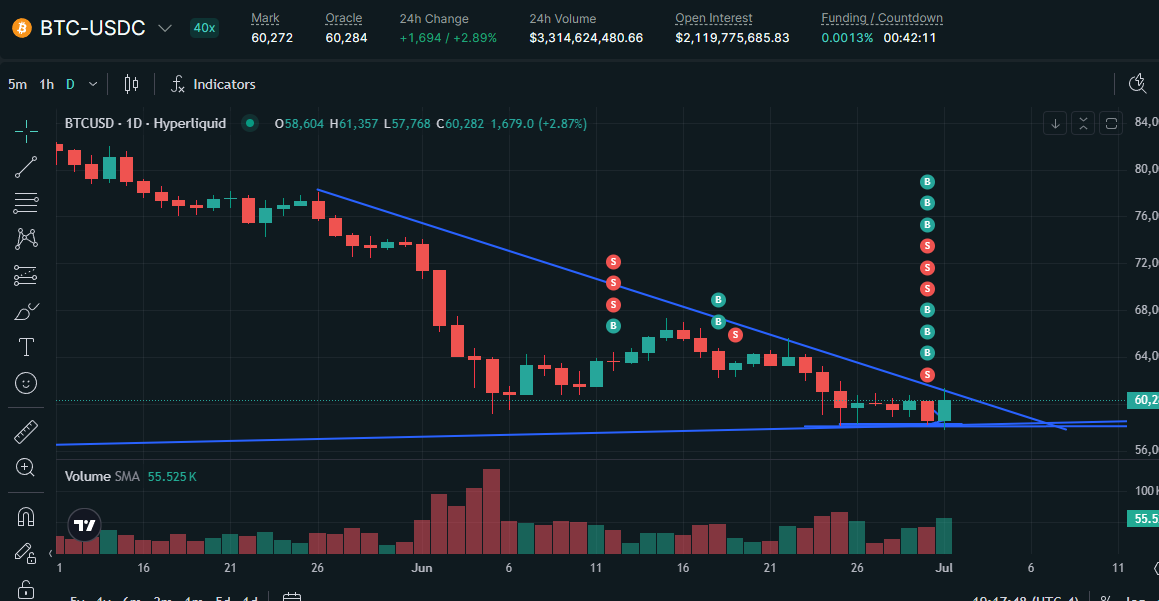The height and width of the screenshot is (601, 1159).
Task: Switch to 5m timeframe
Action: tap(17, 84)
